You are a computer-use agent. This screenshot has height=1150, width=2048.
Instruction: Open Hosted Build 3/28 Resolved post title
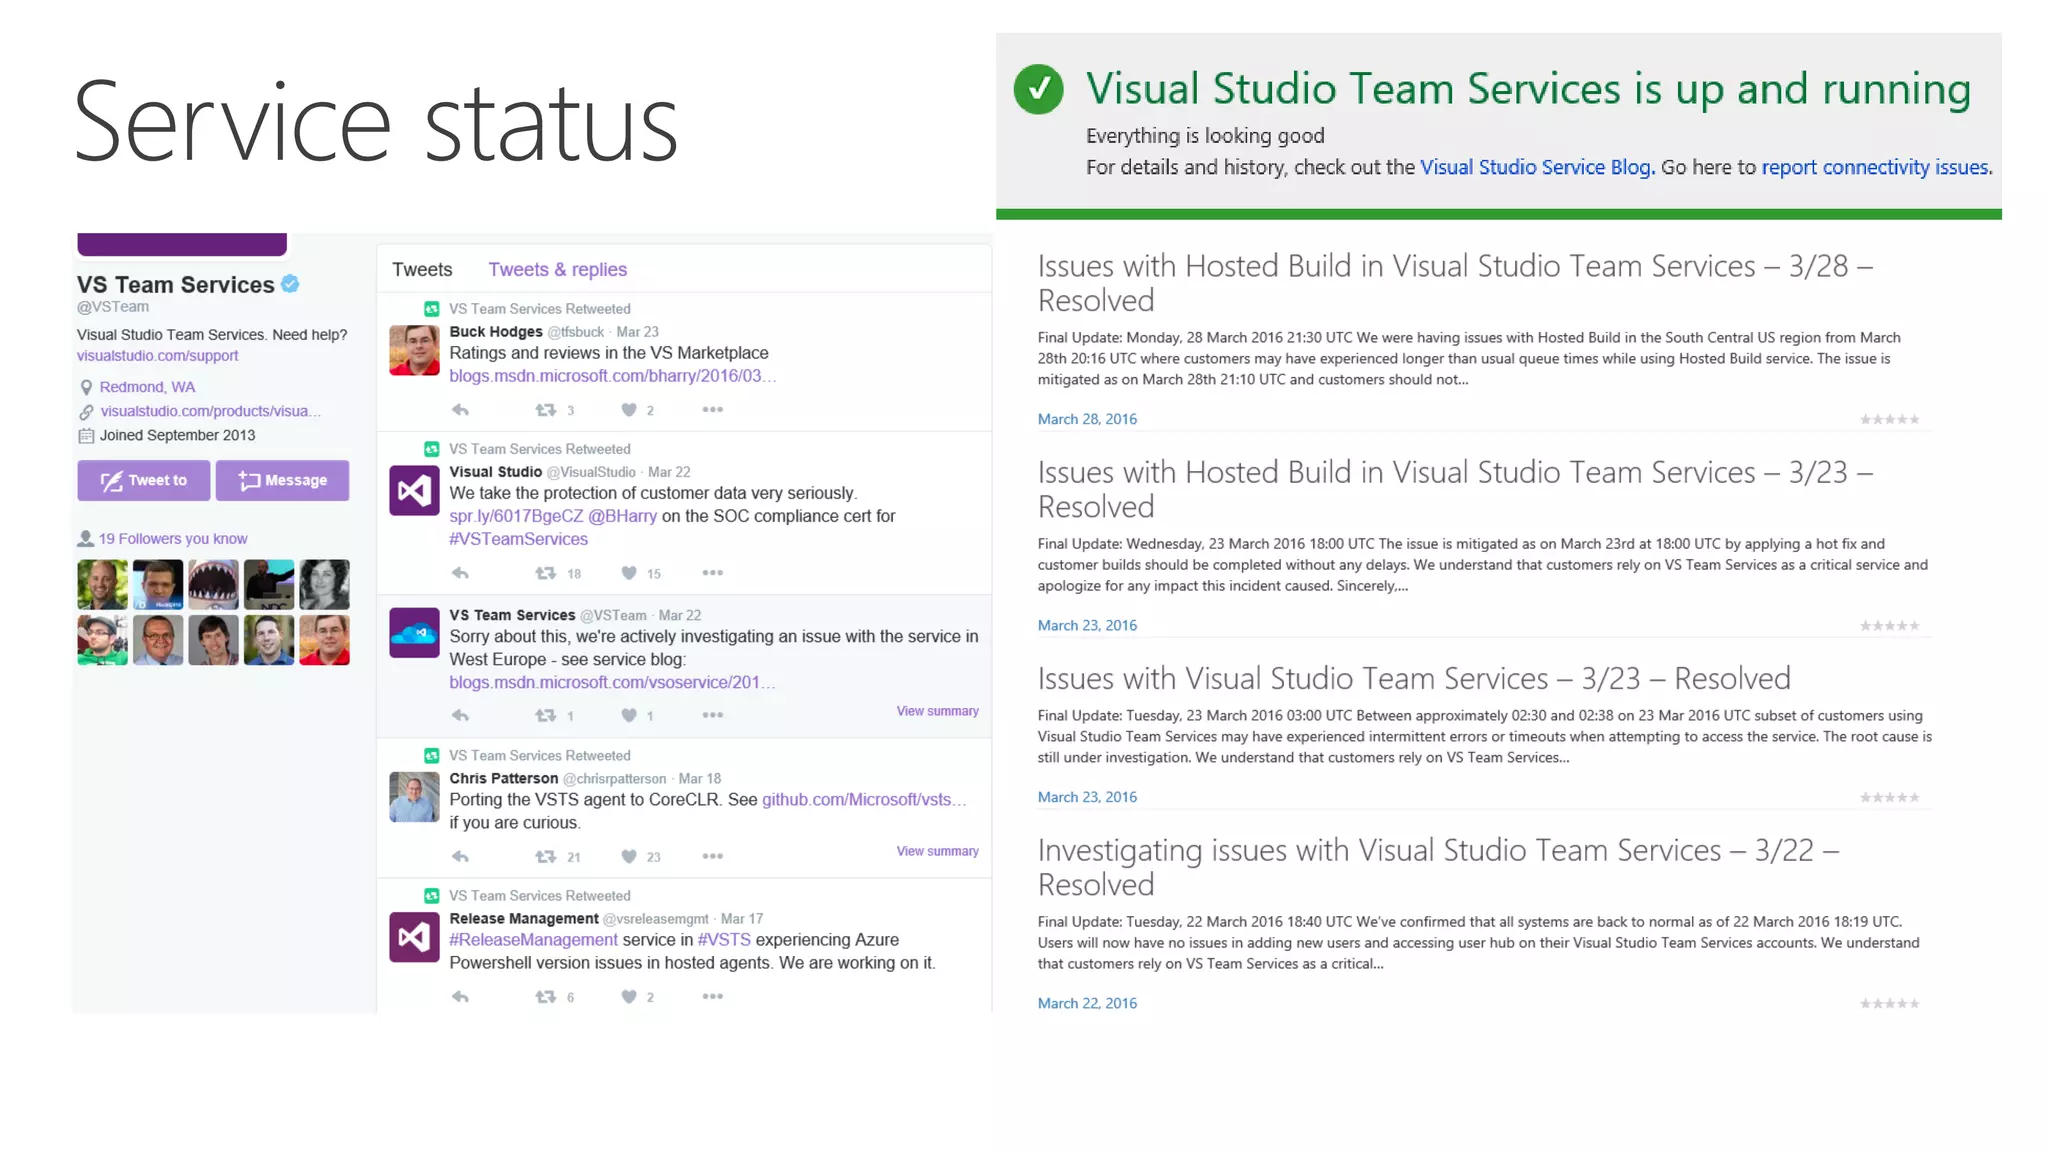[1455, 283]
